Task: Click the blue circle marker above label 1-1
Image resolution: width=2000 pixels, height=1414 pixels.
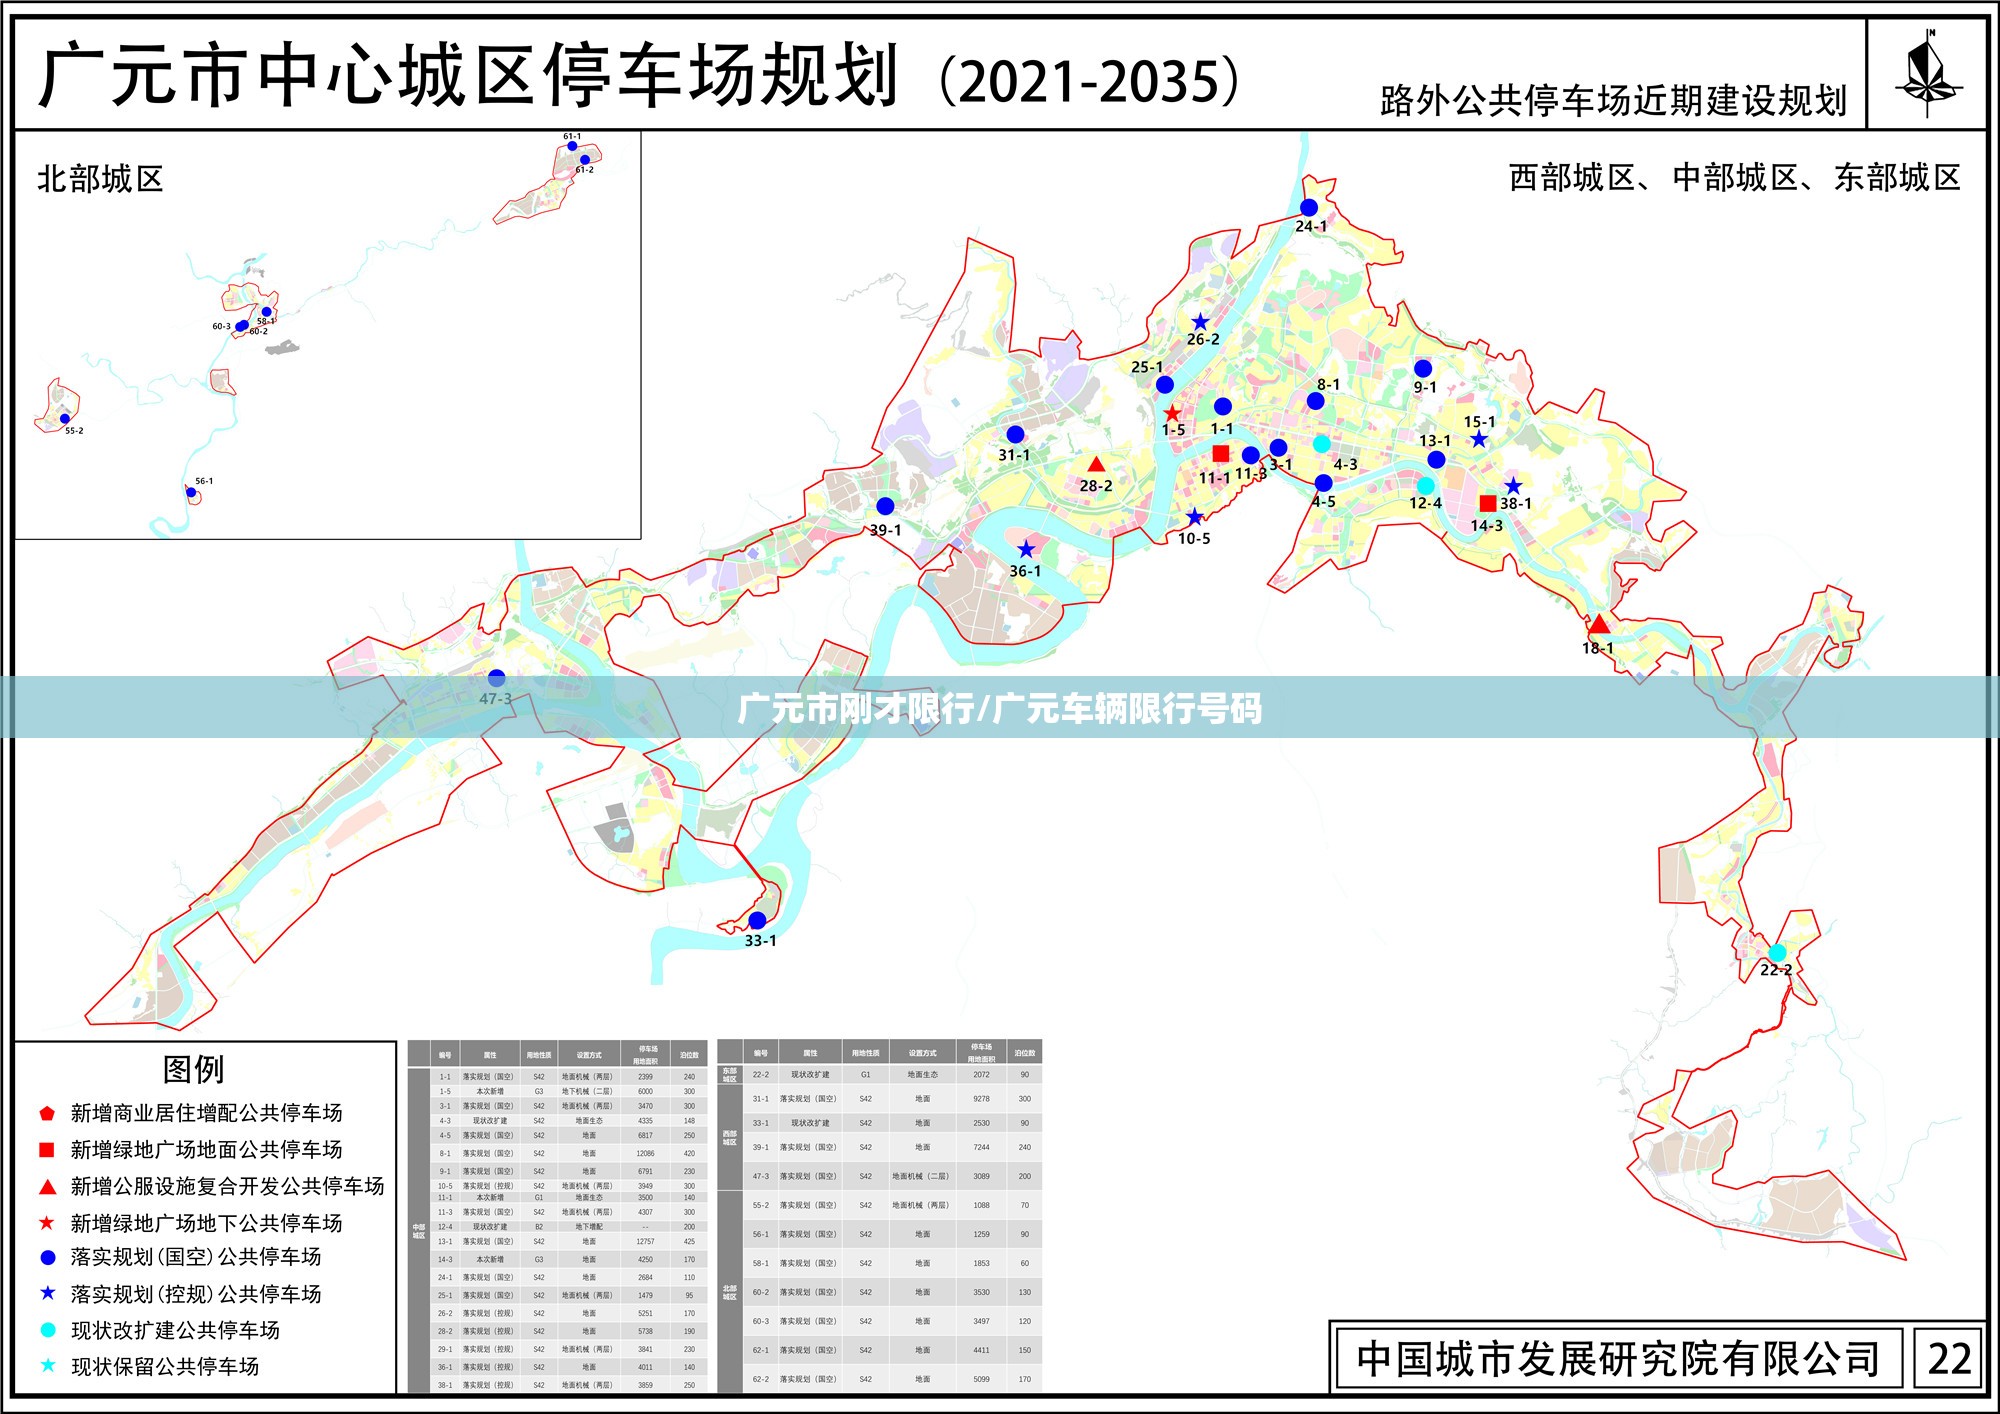Action: [1223, 406]
